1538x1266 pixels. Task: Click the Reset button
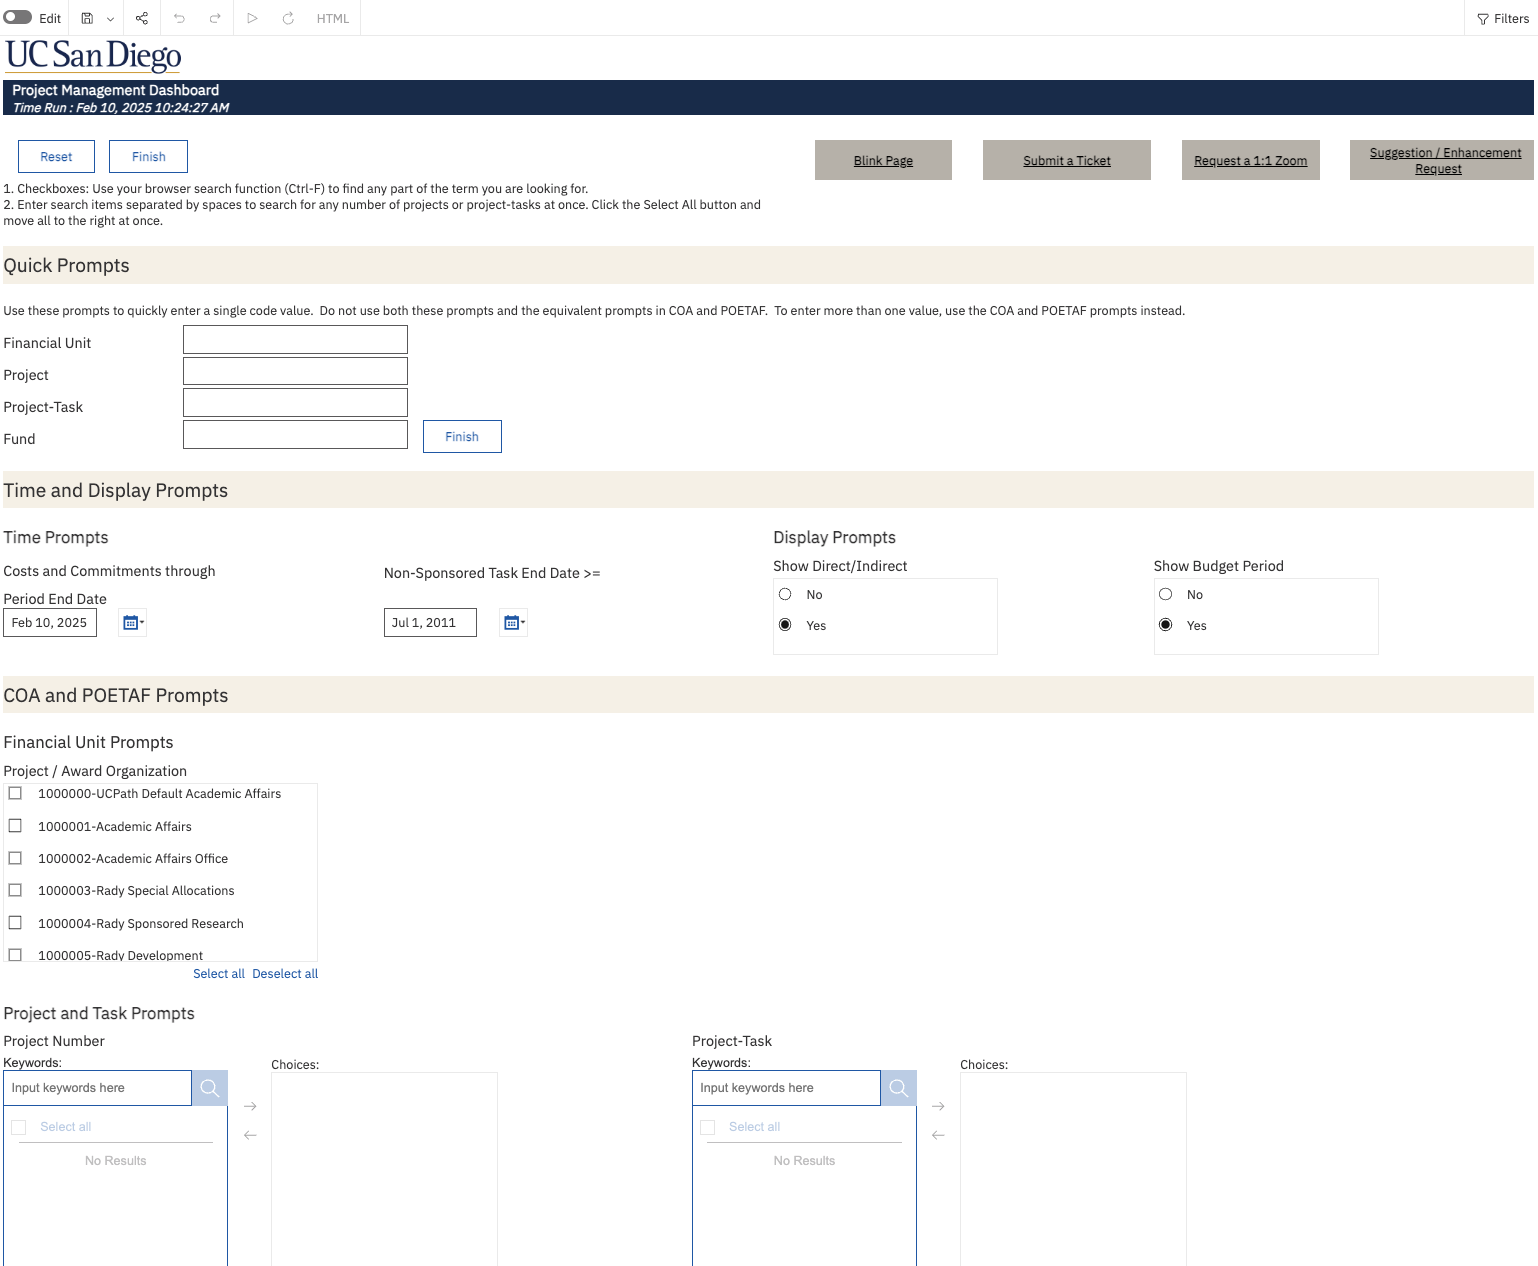pos(56,157)
